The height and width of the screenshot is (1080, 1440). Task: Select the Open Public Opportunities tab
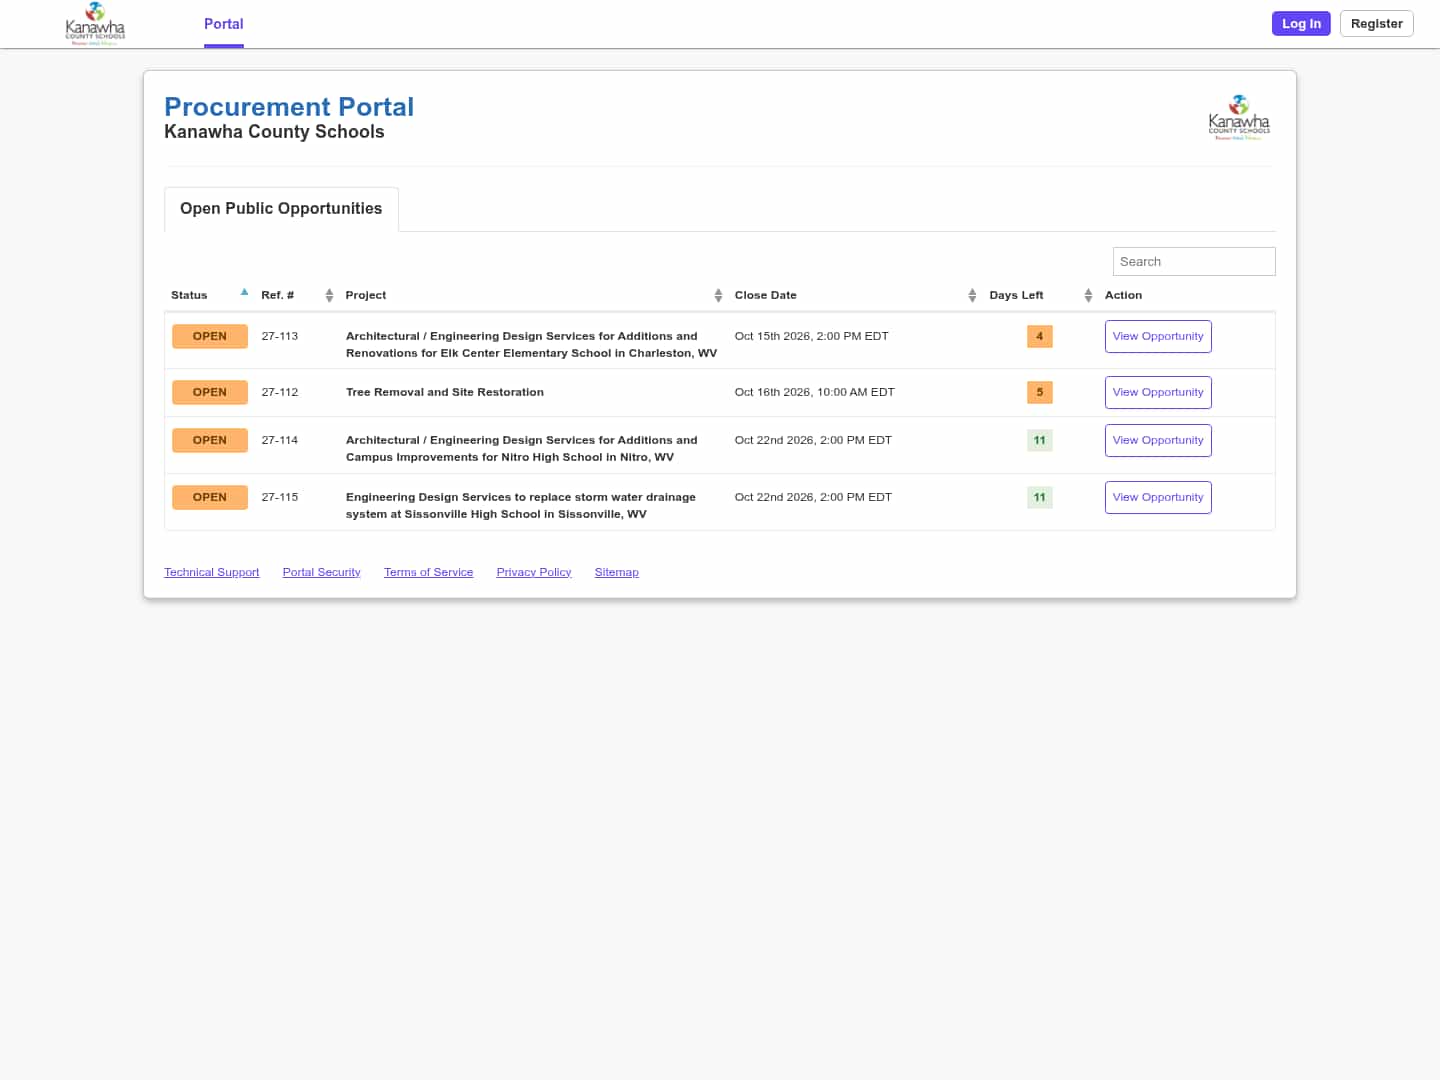click(x=281, y=209)
